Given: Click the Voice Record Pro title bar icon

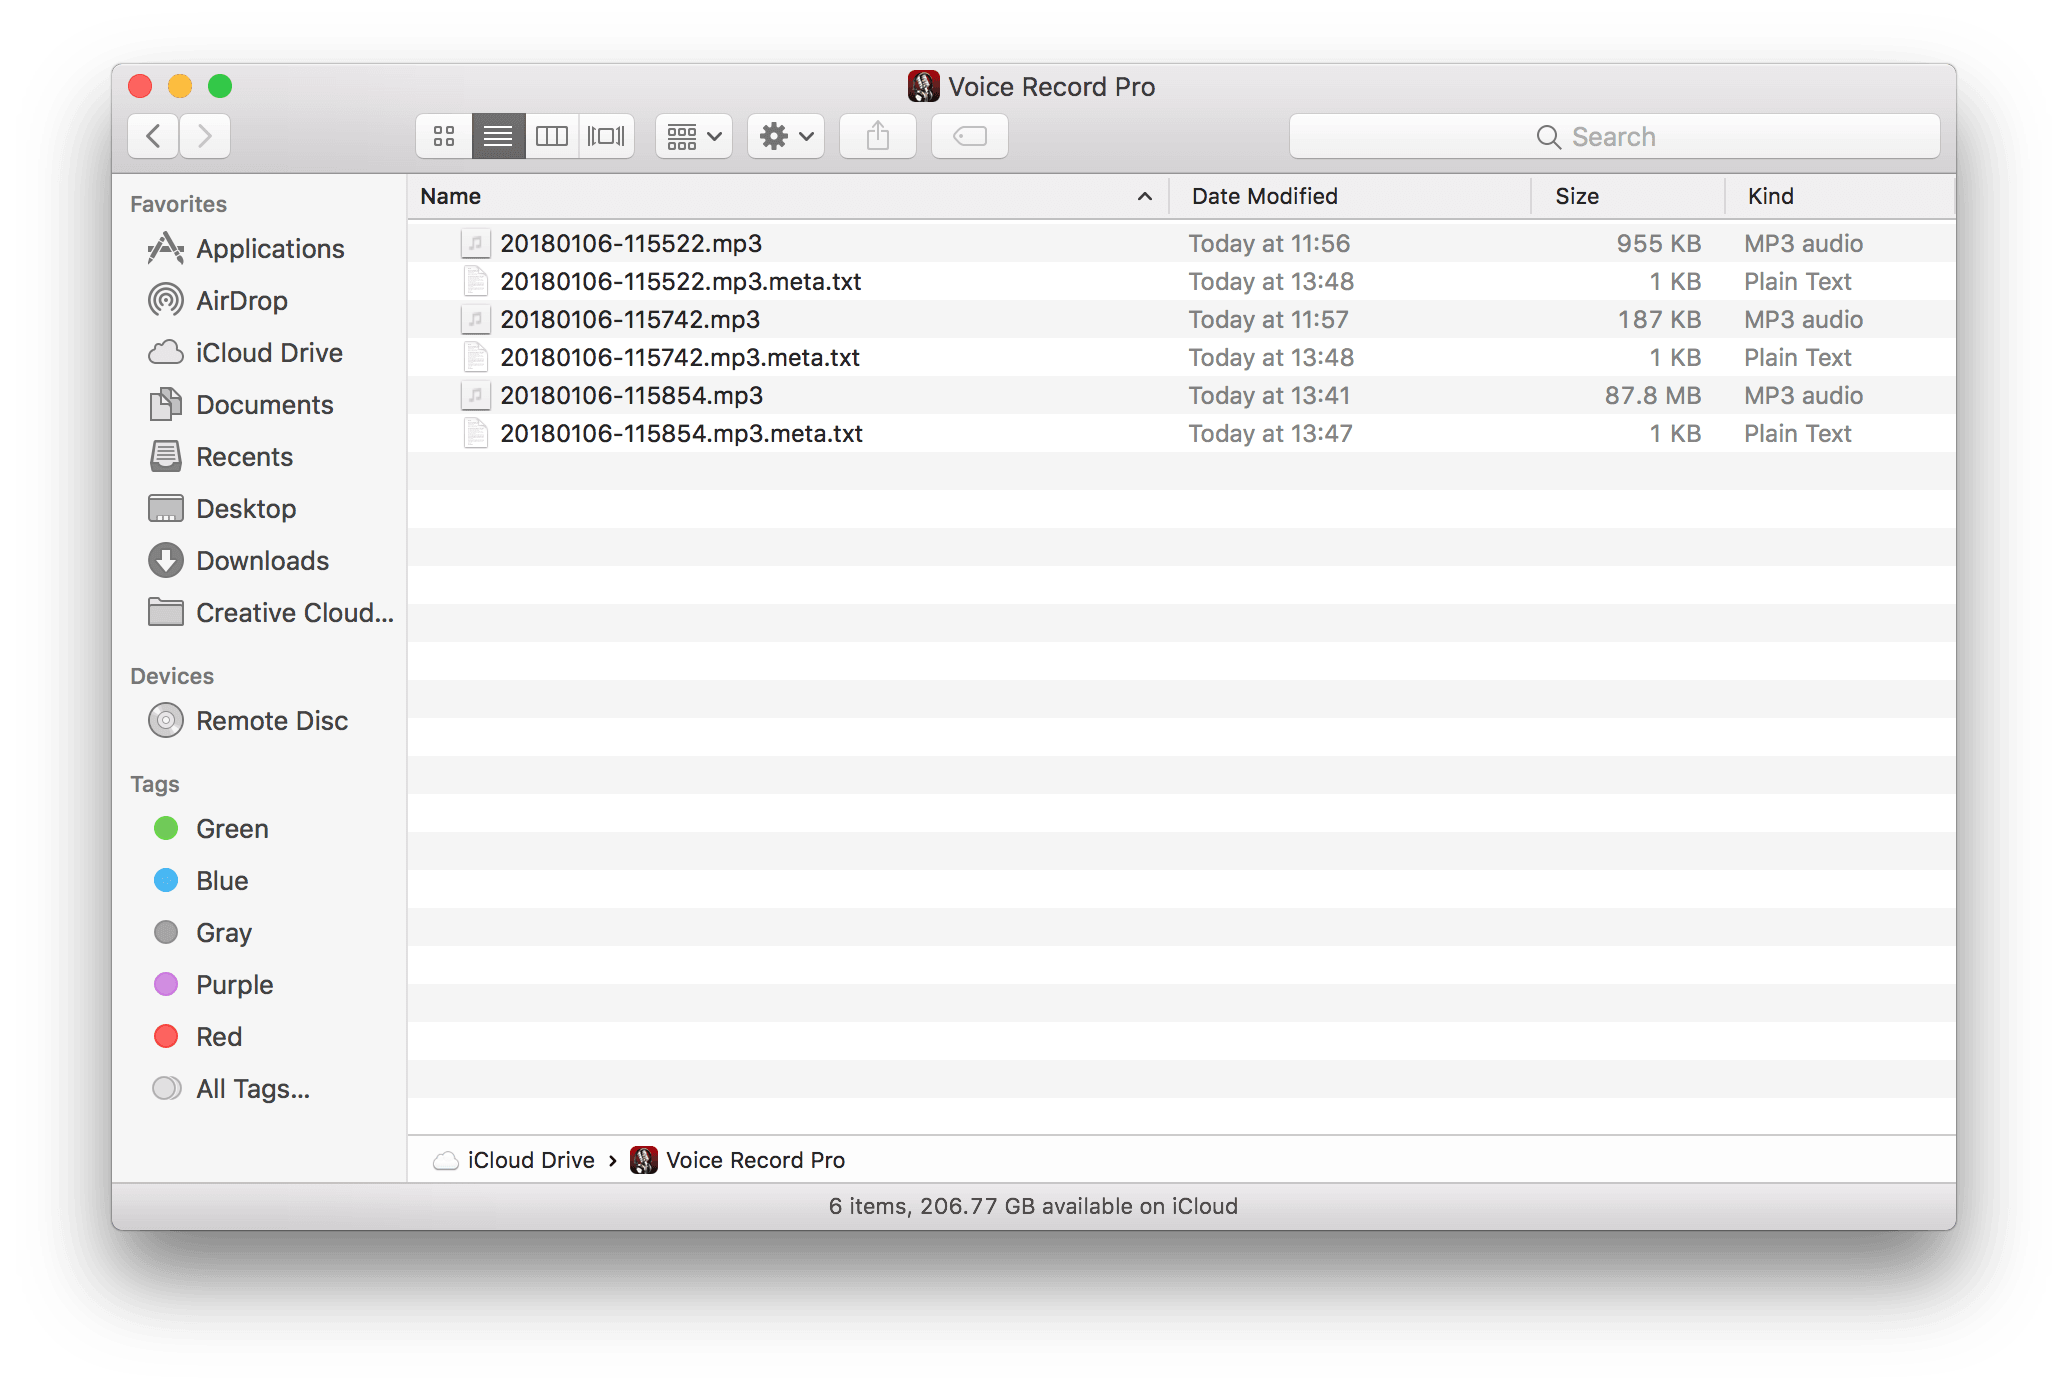Looking at the screenshot, I should click(923, 87).
